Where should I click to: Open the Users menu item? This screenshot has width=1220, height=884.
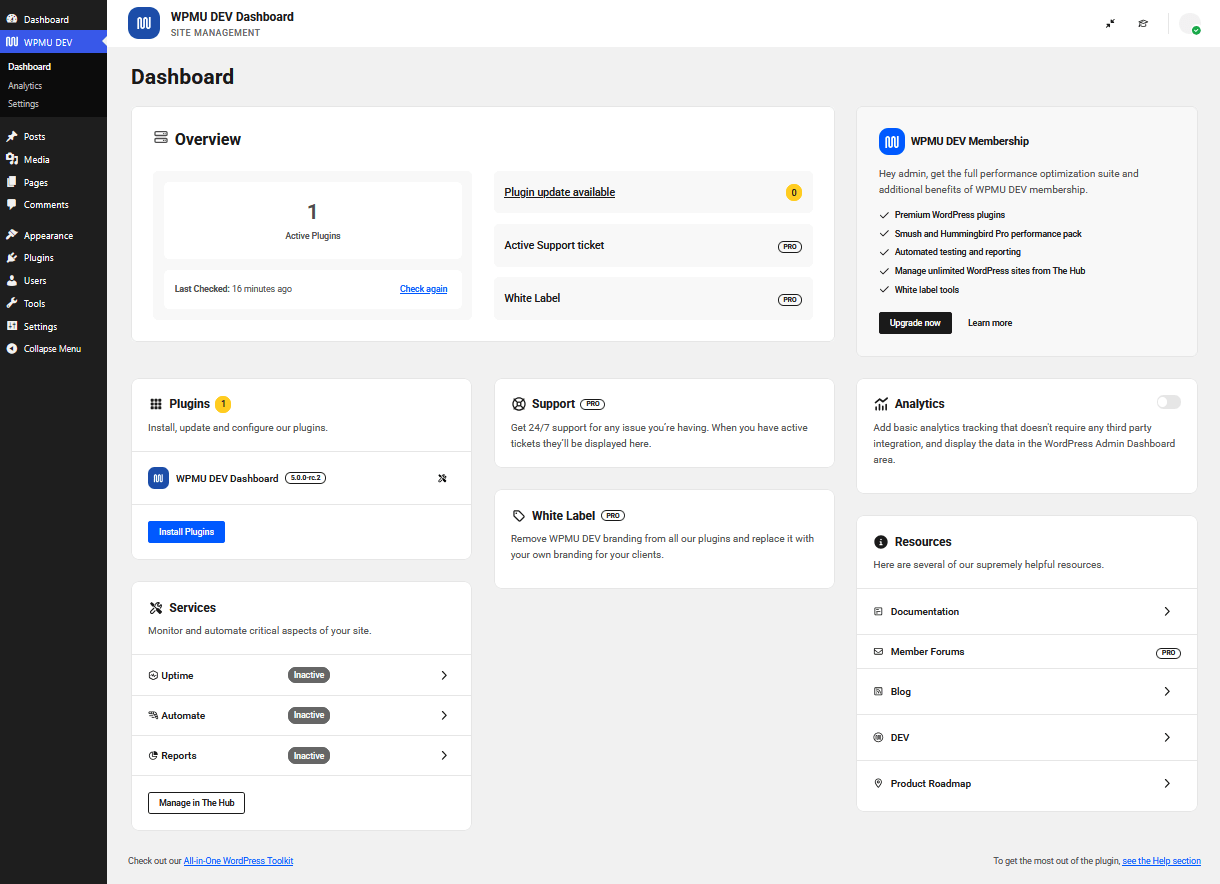53,281
